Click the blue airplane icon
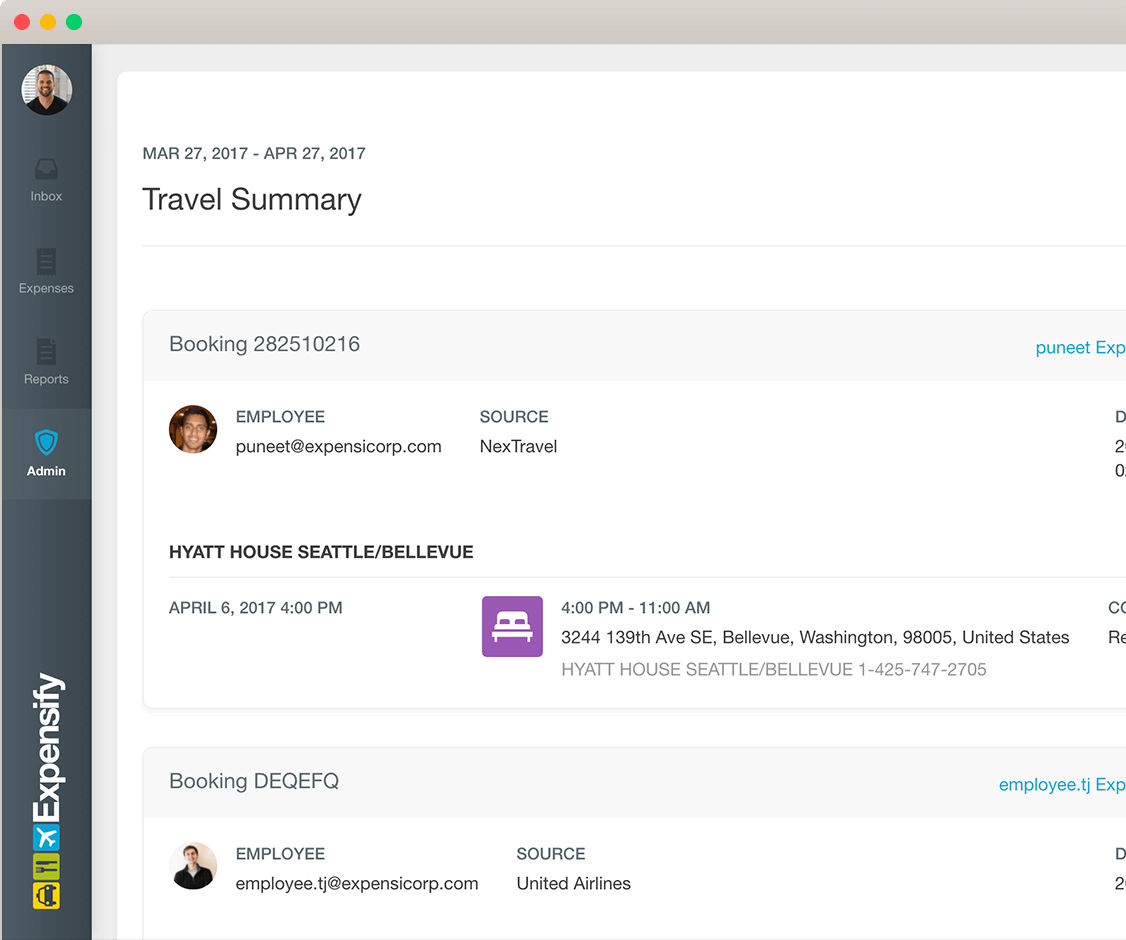This screenshot has width=1126, height=940. [47, 837]
